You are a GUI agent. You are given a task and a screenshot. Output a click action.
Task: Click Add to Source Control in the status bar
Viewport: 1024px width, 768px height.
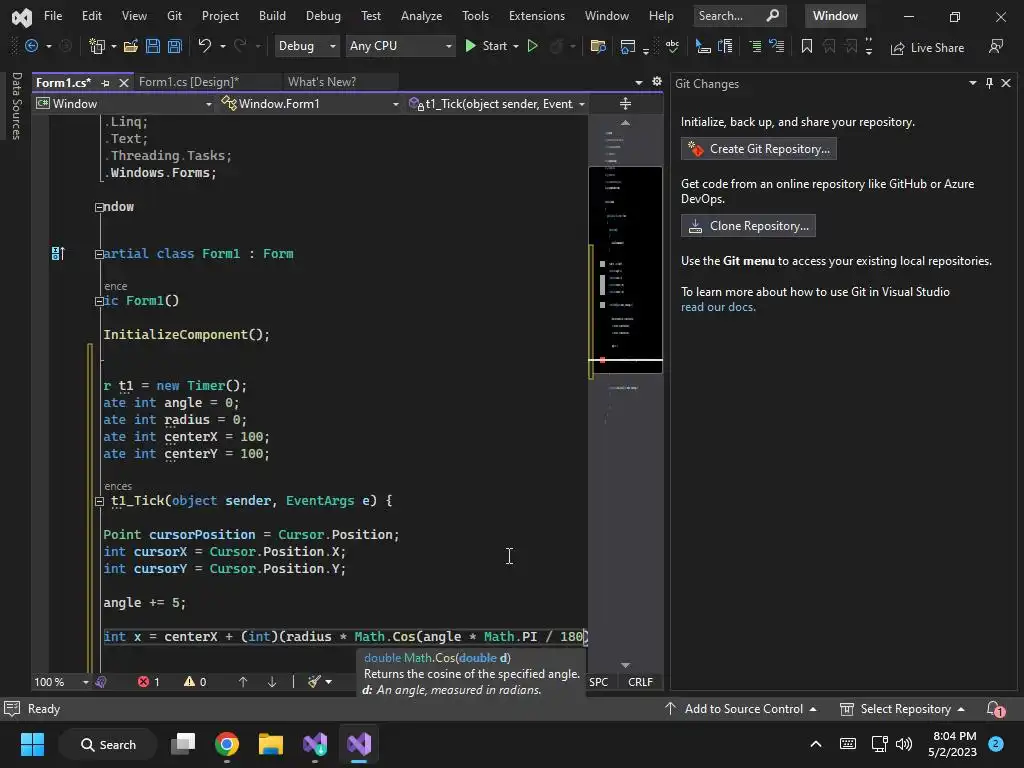[x=741, y=709]
